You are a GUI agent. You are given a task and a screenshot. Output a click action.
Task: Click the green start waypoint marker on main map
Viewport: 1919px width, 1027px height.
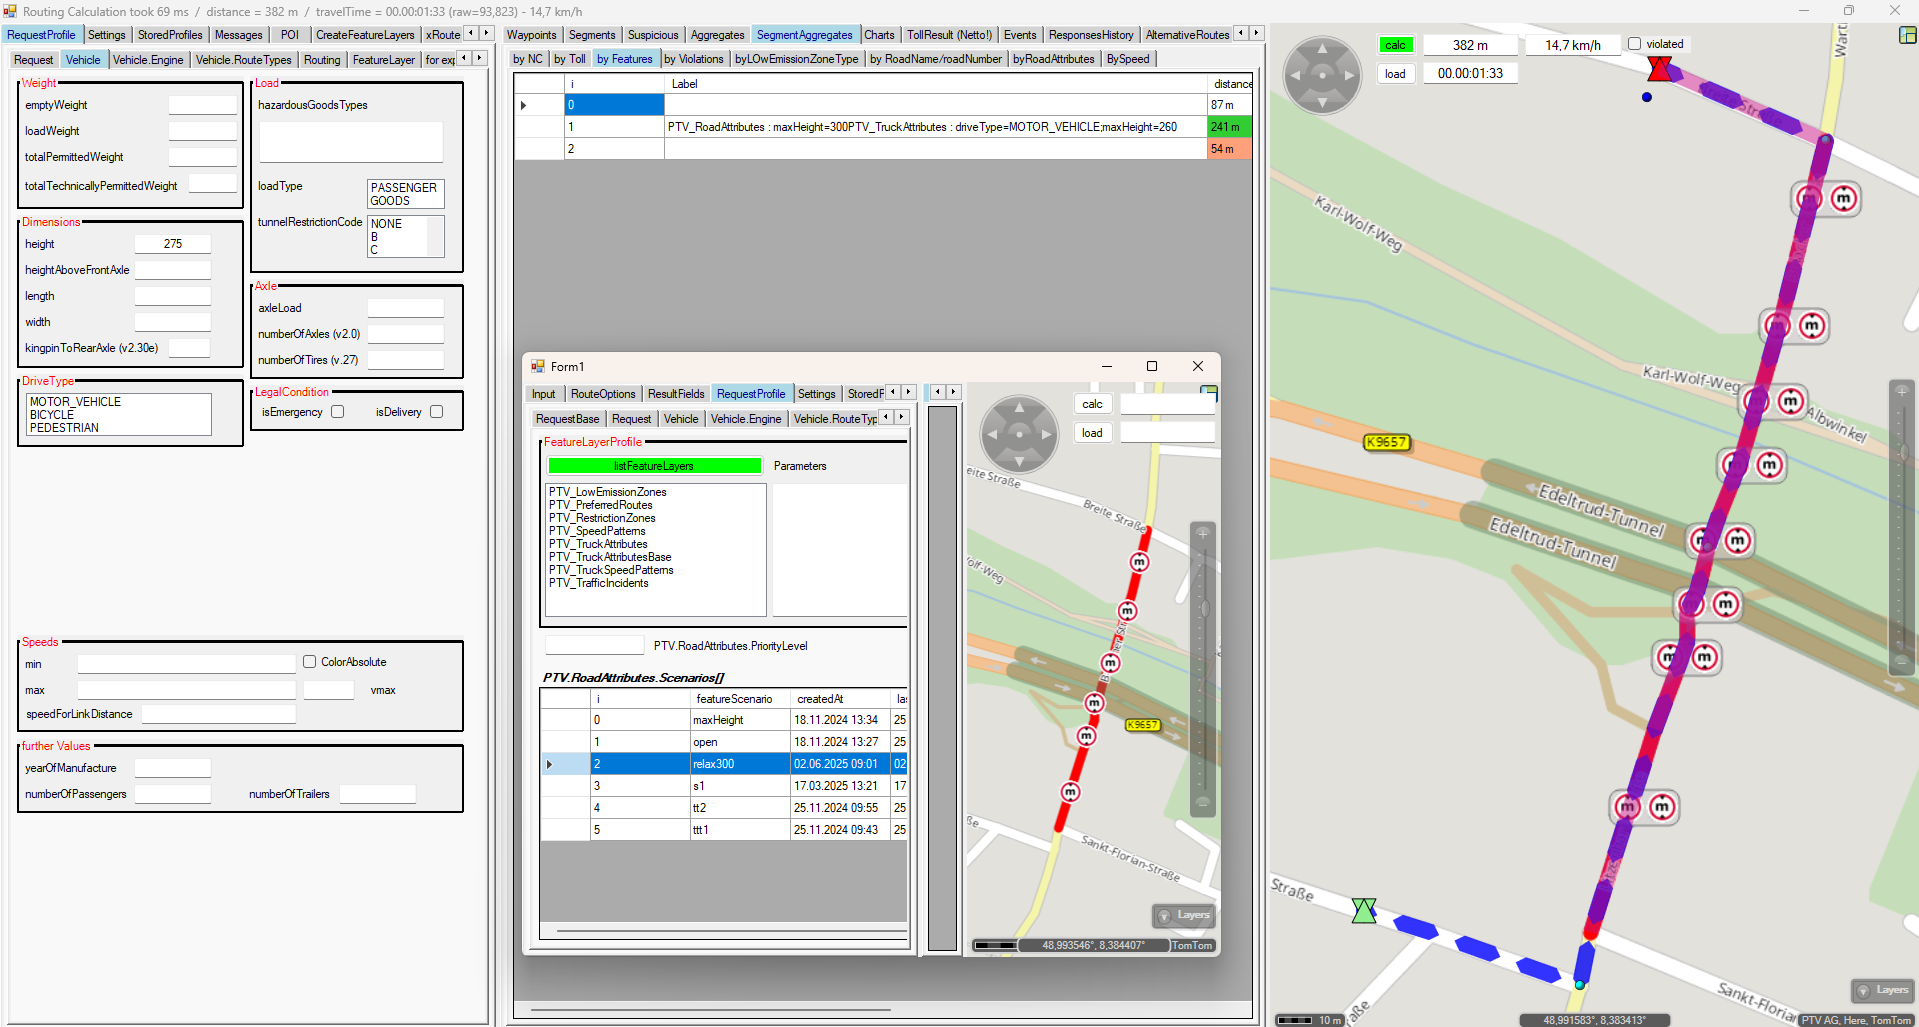pyautogui.click(x=1364, y=910)
